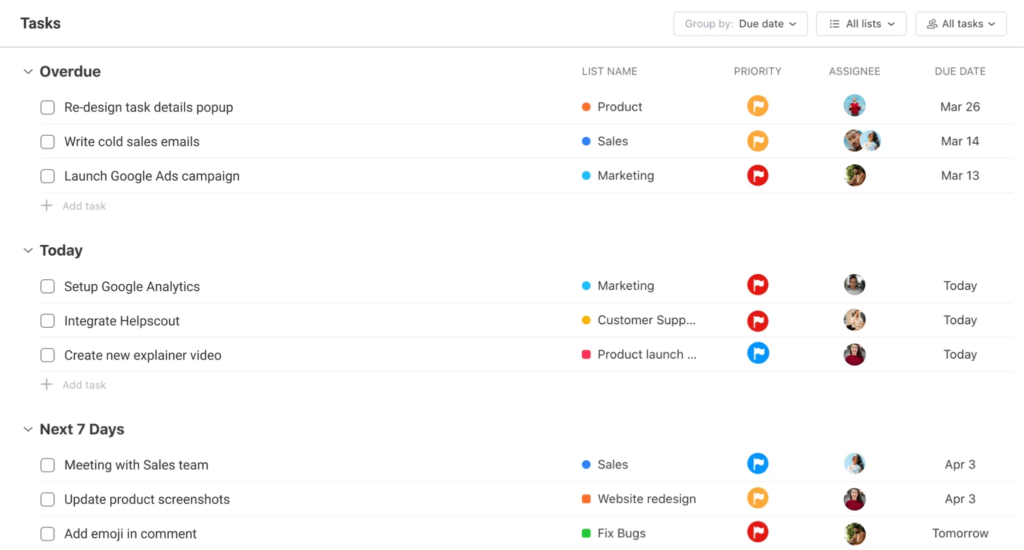Click the Mar 14 due date
Image resolution: width=1024 pixels, height=550 pixels.
(x=960, y=141)
